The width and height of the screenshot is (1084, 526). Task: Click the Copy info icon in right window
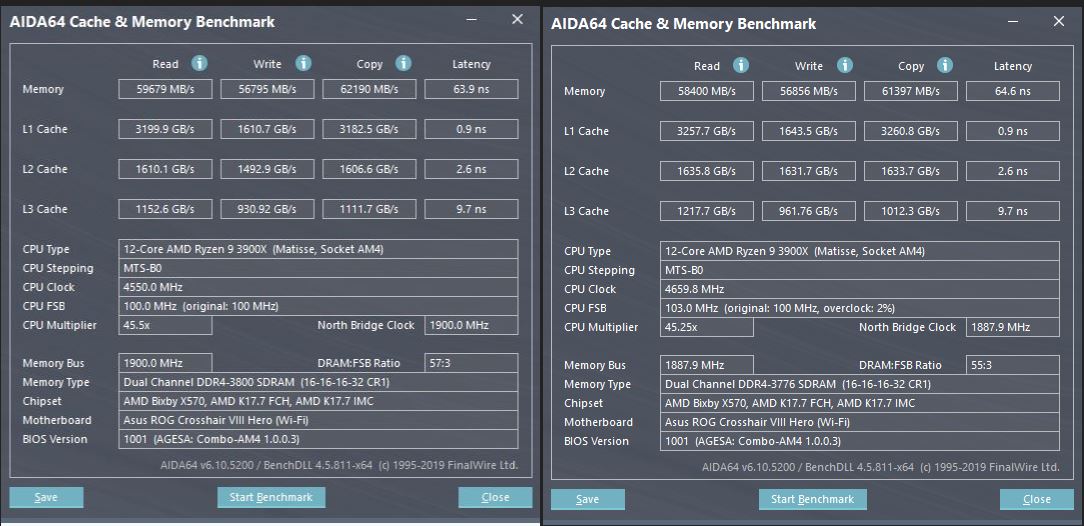(945, 65)
